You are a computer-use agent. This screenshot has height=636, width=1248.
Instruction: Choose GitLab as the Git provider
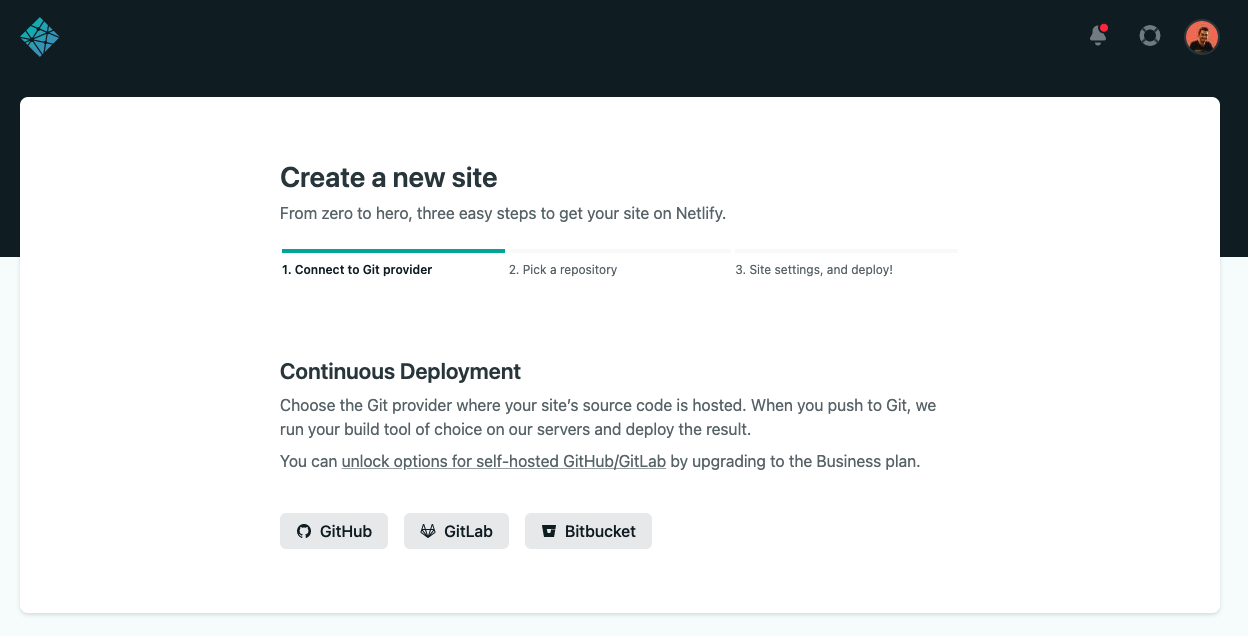(468, 531)
